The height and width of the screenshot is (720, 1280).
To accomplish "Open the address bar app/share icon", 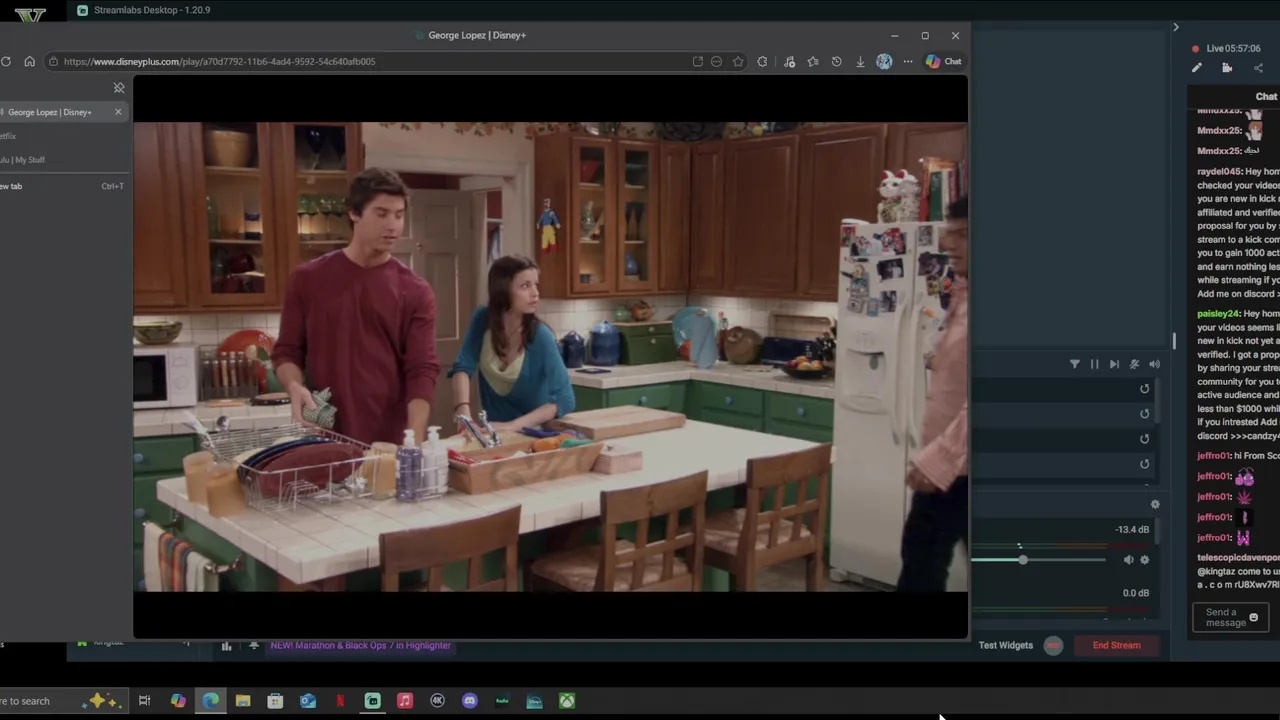I will pos(698,62).
